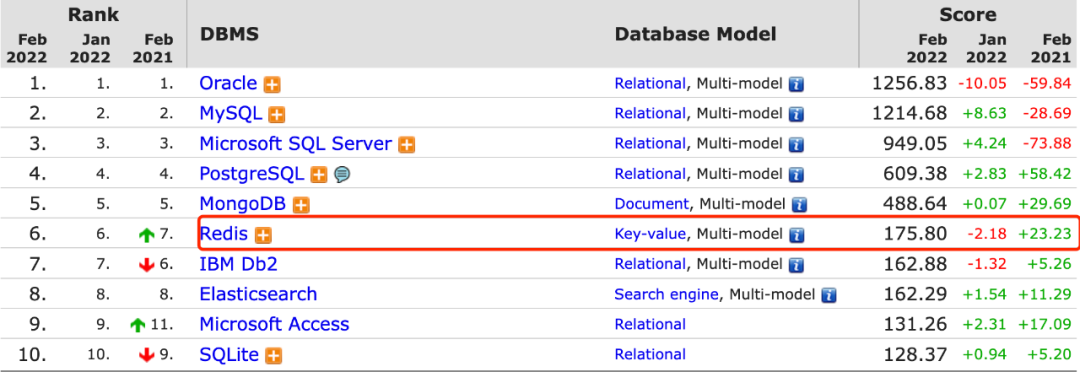1080x372 pixels.
Task: Select Microsoft Access score value 131.26
Action: pyautogui.click(x=916, y=325)
